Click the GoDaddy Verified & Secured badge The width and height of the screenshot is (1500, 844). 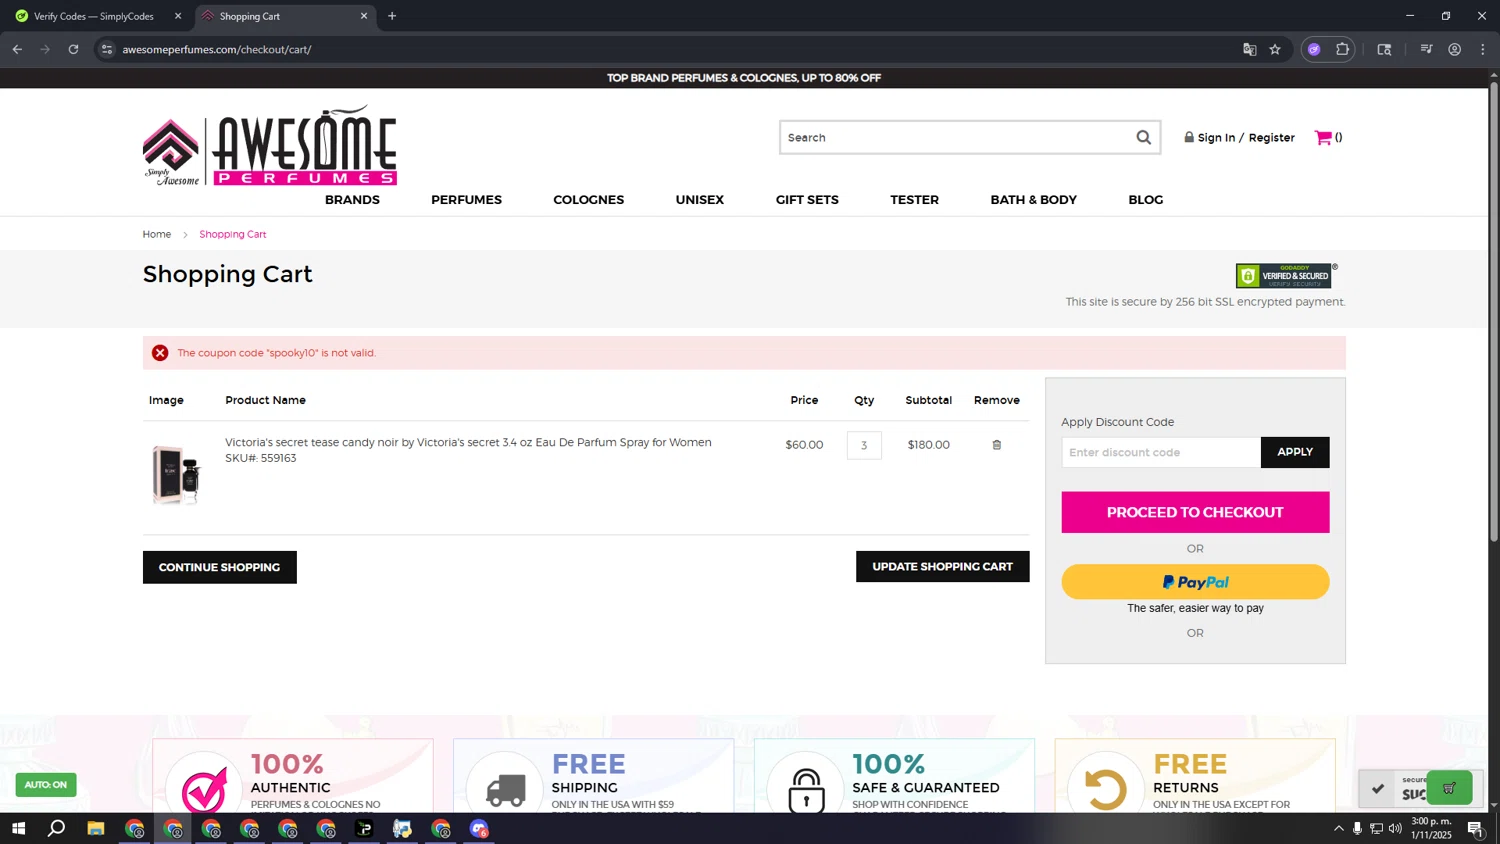[x=1284, y=276]
